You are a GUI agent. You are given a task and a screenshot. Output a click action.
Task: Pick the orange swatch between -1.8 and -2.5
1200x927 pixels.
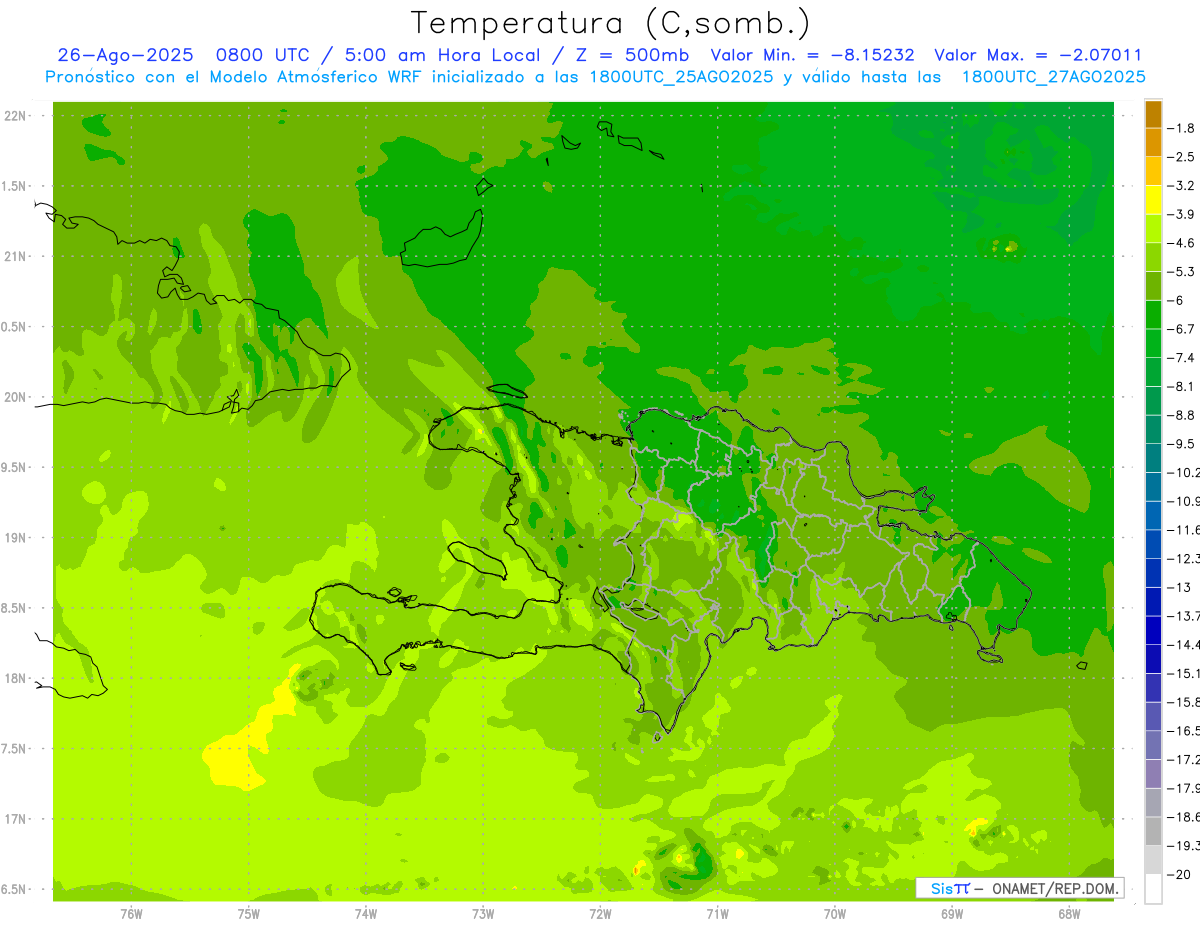click(x=1153, y=143)
